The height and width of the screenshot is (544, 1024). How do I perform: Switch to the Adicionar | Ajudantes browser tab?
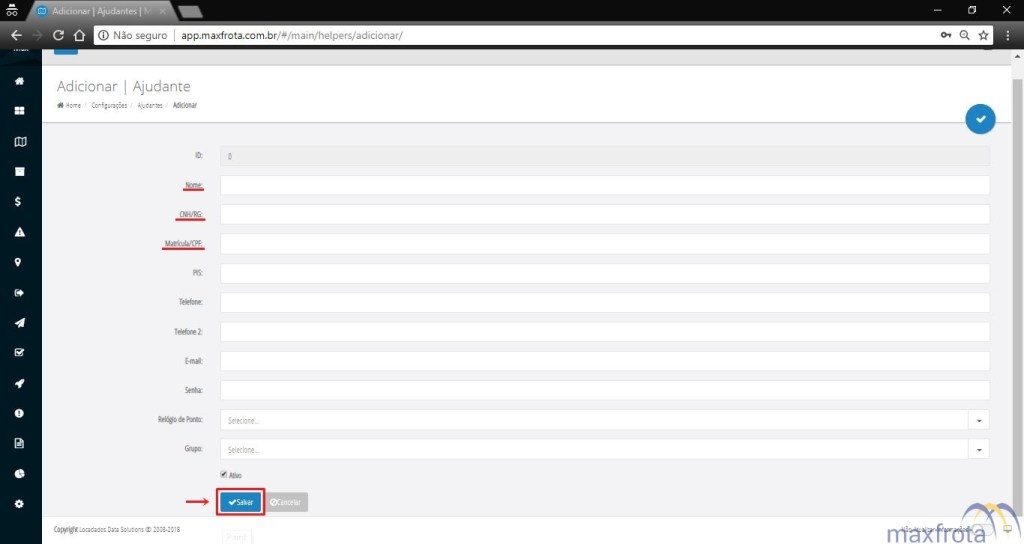pyautogui.click(x=100, y=10)
